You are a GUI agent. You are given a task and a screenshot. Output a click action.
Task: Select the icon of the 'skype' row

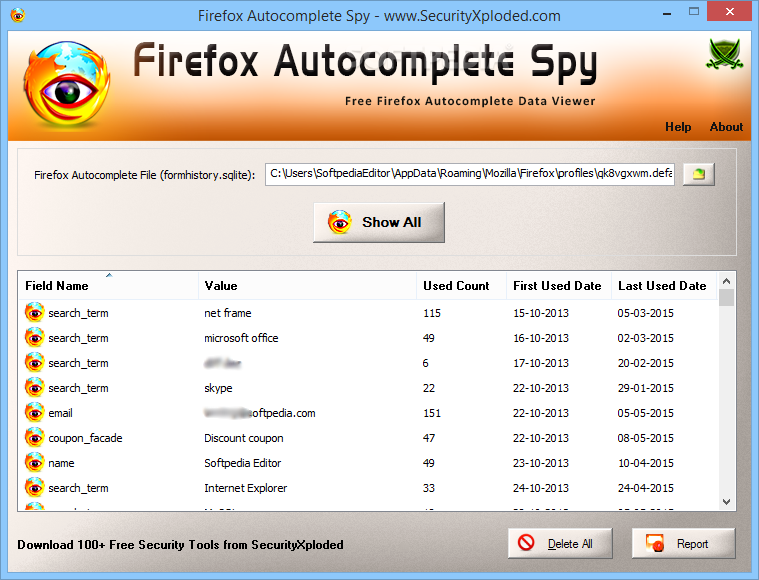pos(34,388)
